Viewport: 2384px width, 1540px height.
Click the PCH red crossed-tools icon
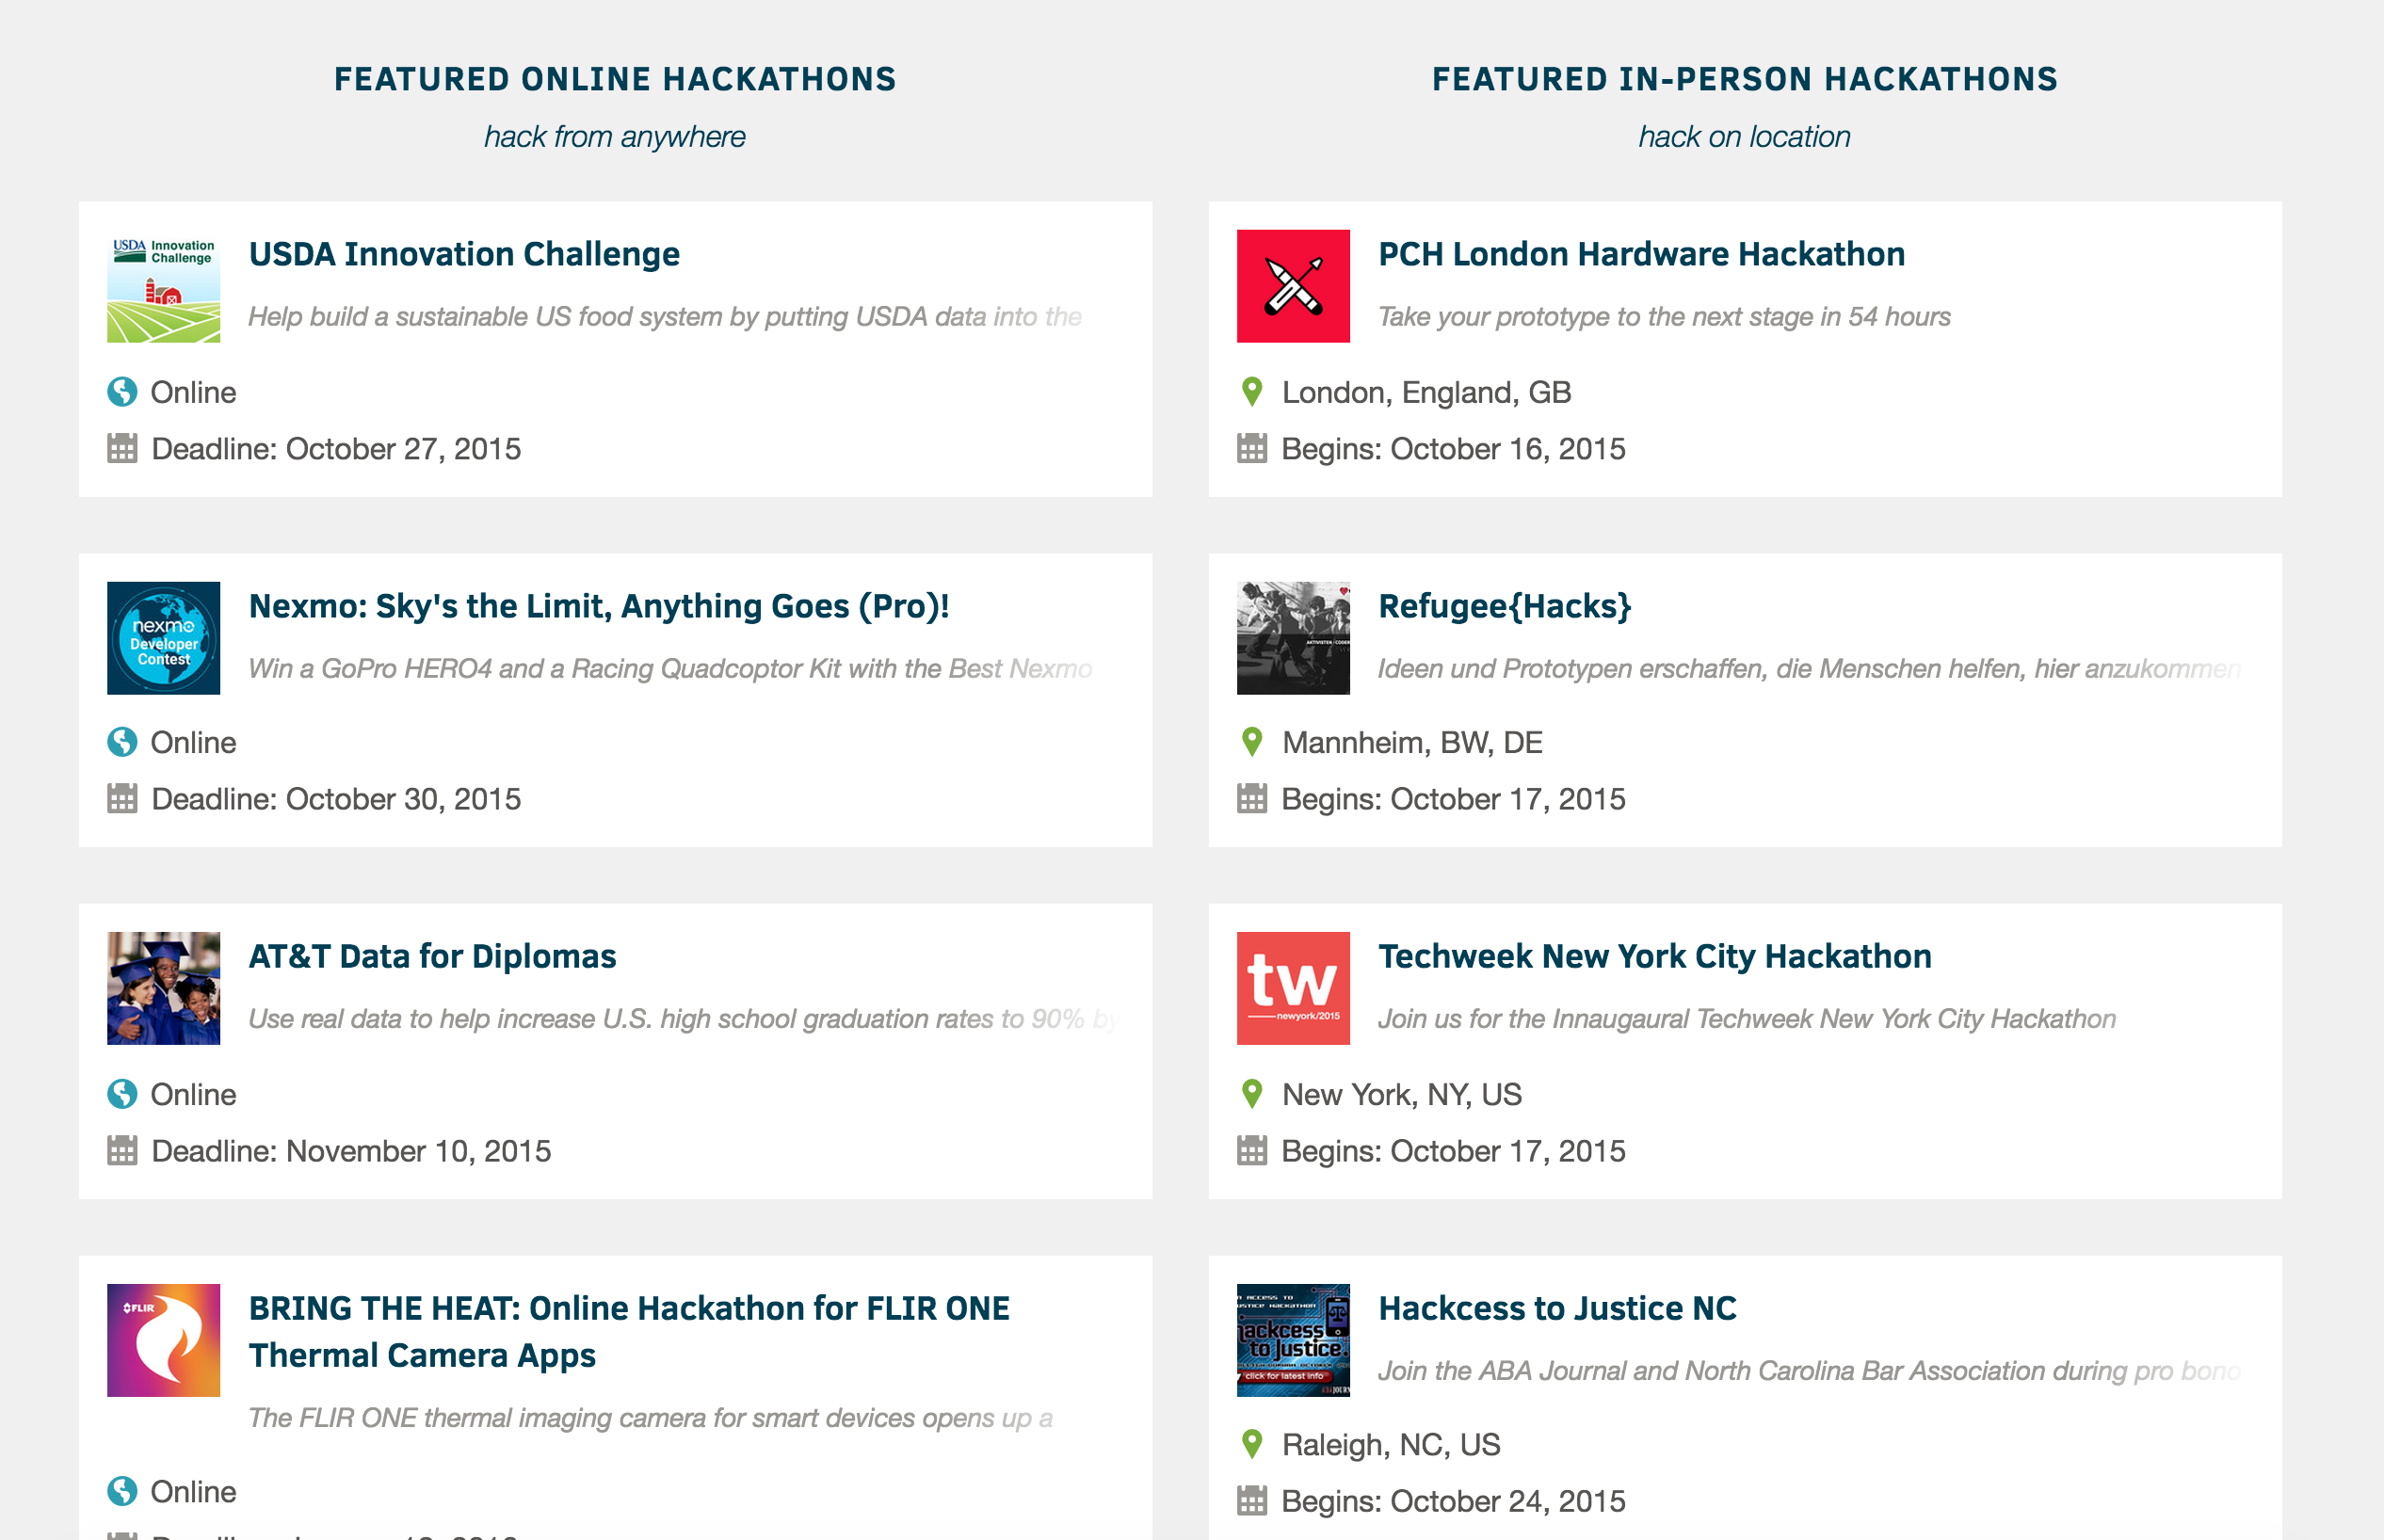pos(1293,286)
